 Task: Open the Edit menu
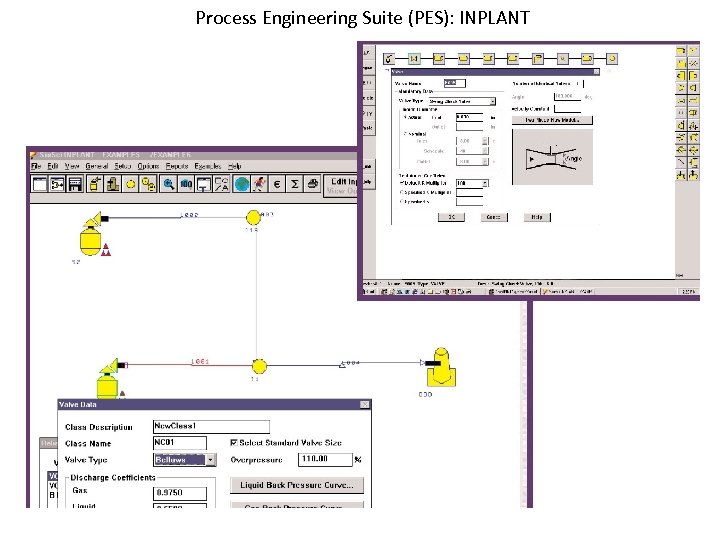53,166
